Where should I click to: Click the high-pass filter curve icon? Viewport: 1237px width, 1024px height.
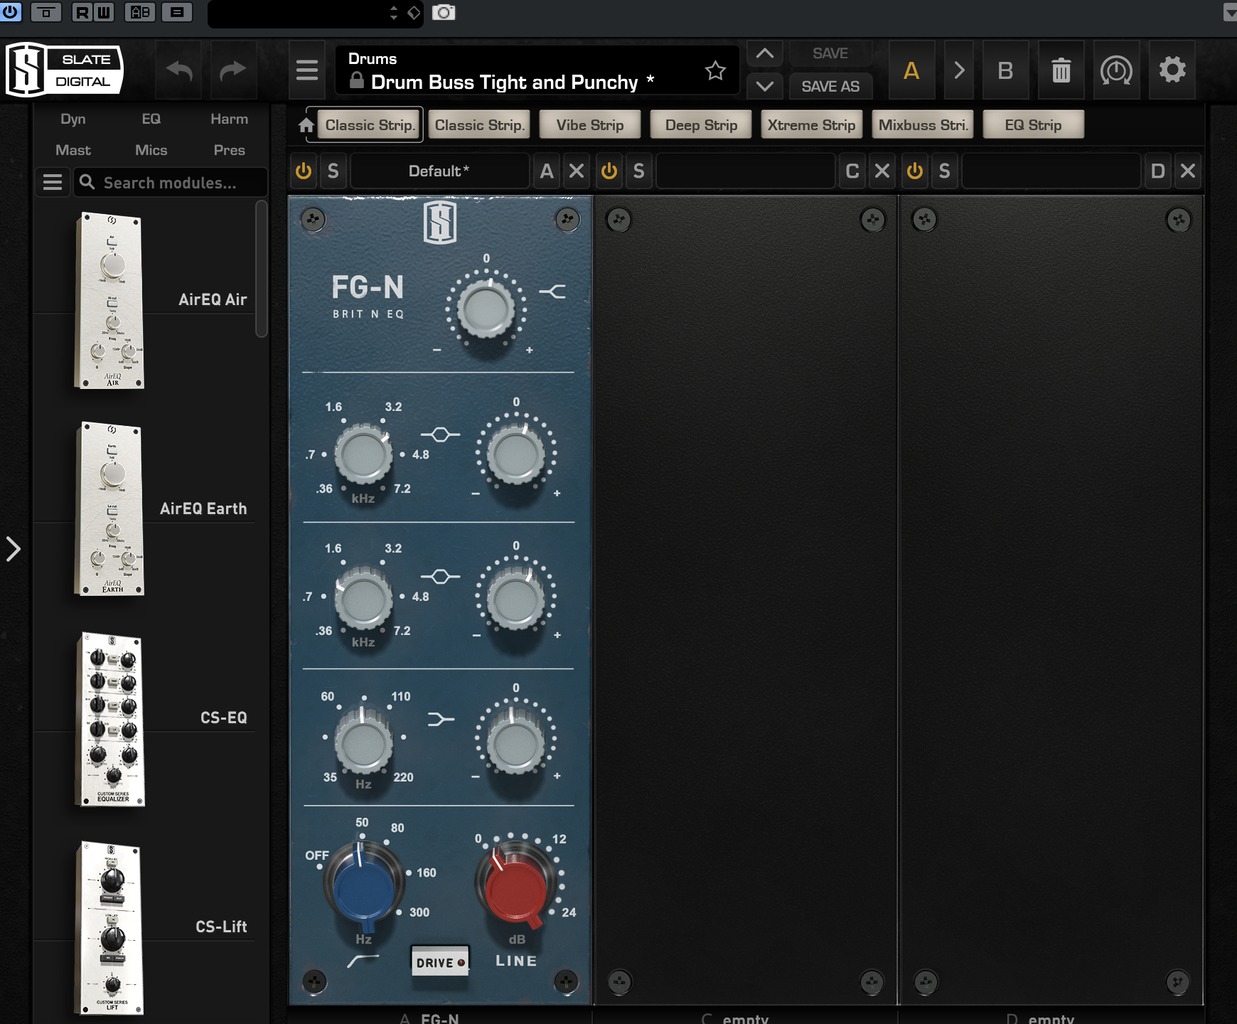pos(363,960)
